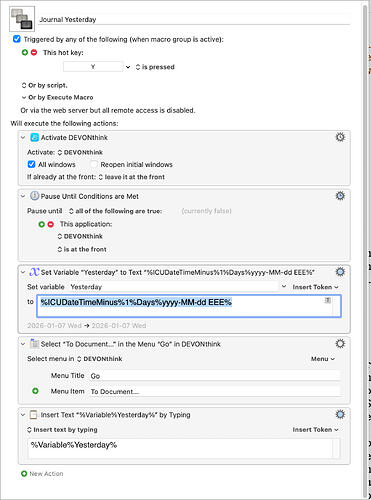The width and height of the screenshot is (371, 500).
Task: Change the 'all of the following are true' popup
Action: (x=116, y=211)
